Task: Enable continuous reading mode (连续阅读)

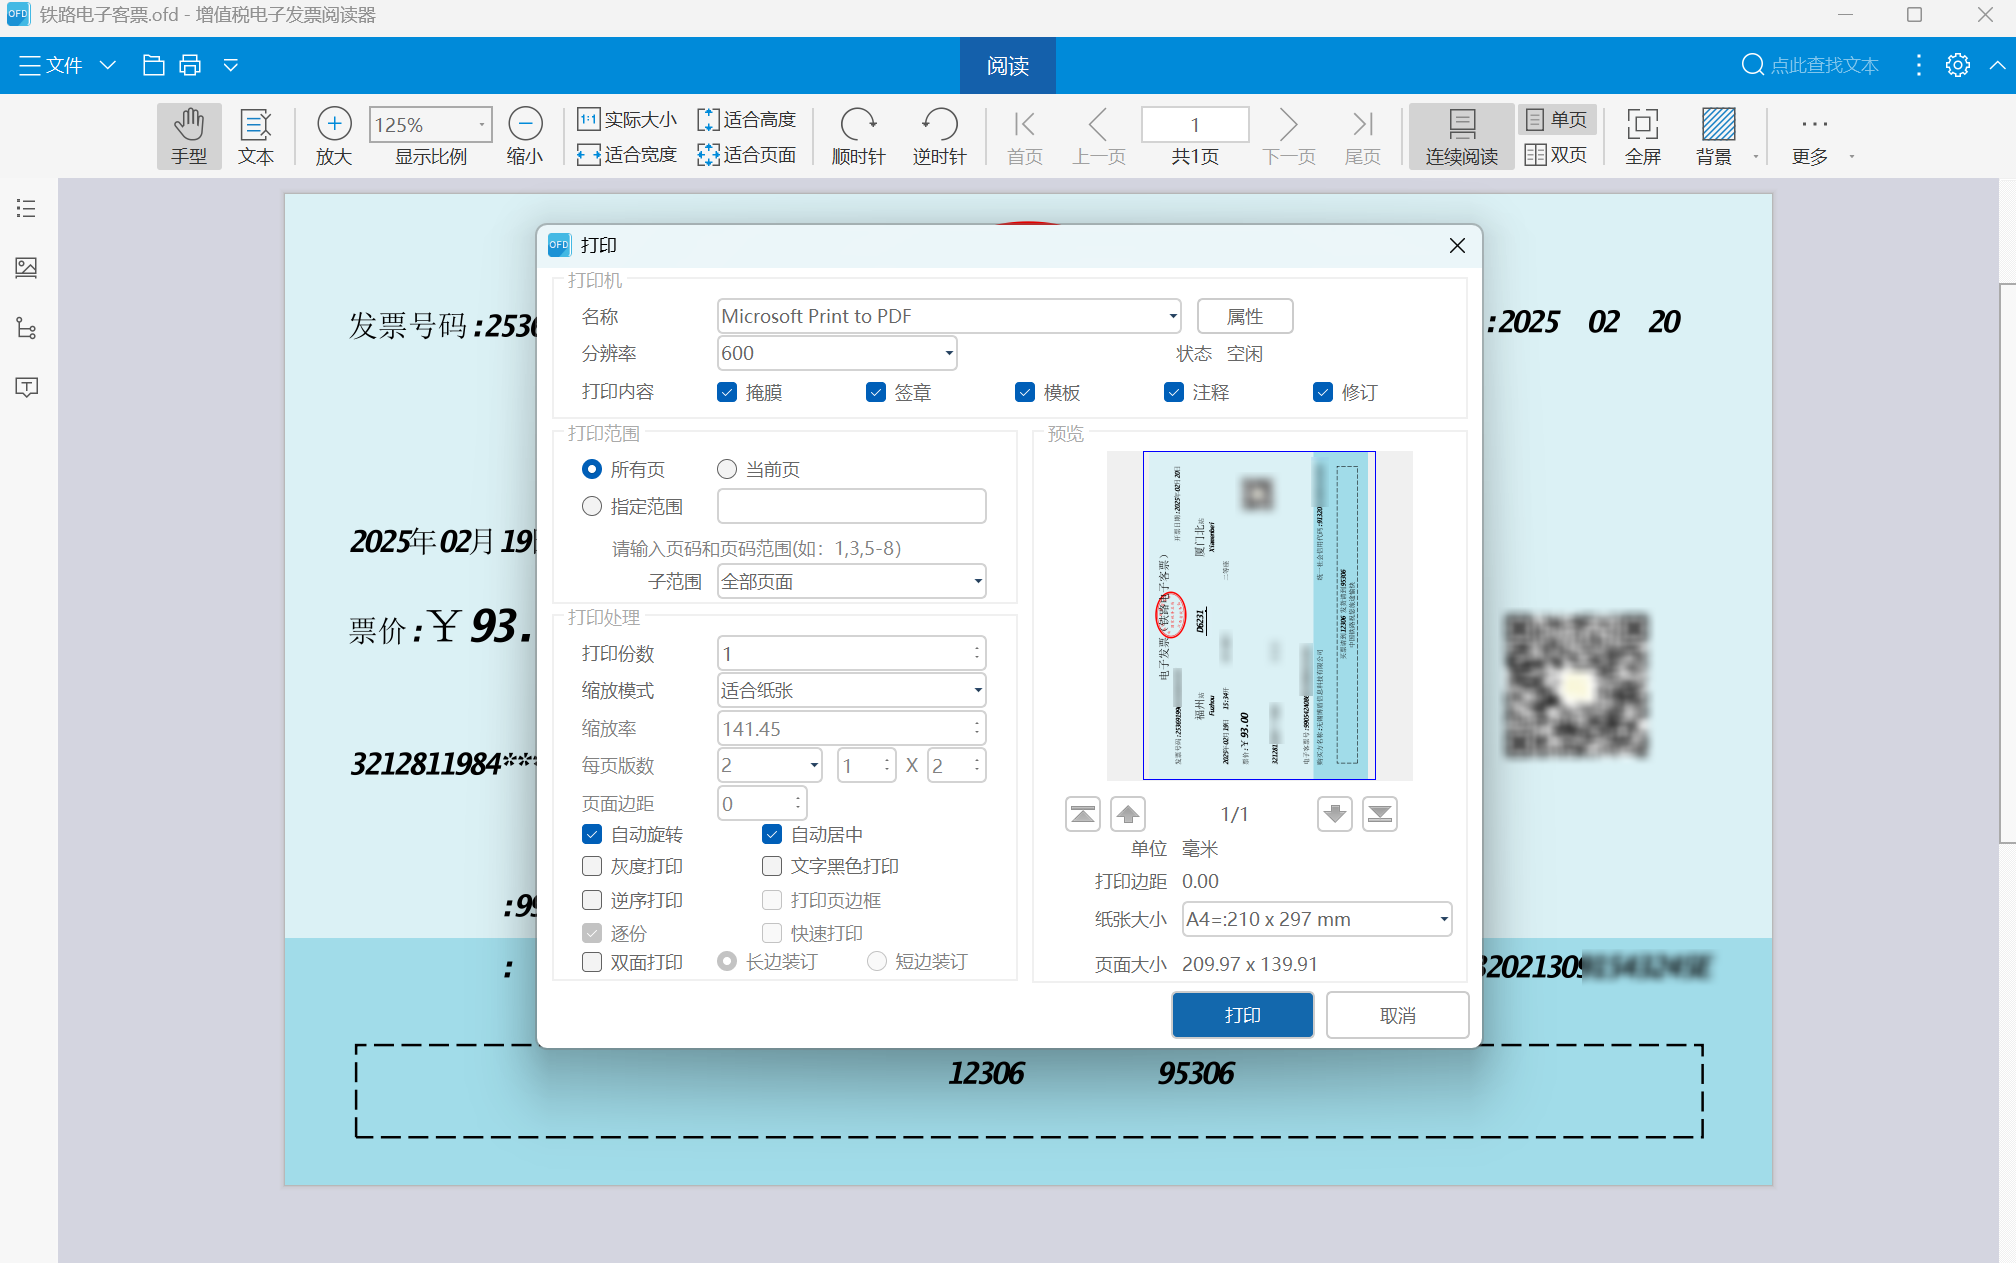Action: pos(1461,136)
